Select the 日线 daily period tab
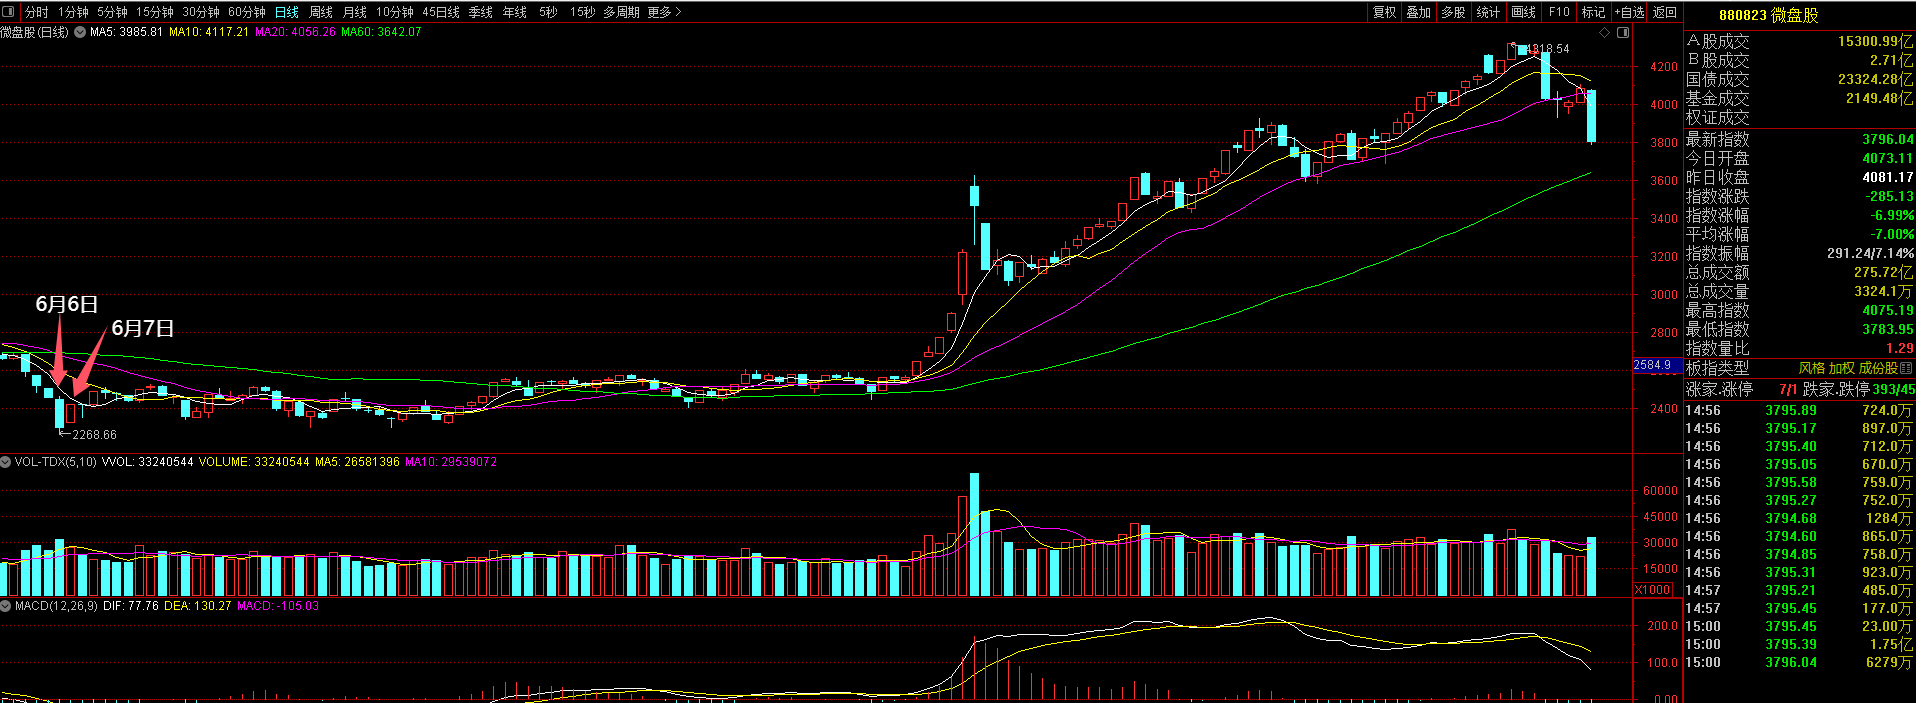Screen dimensions: 1921x703 (287, 12)
